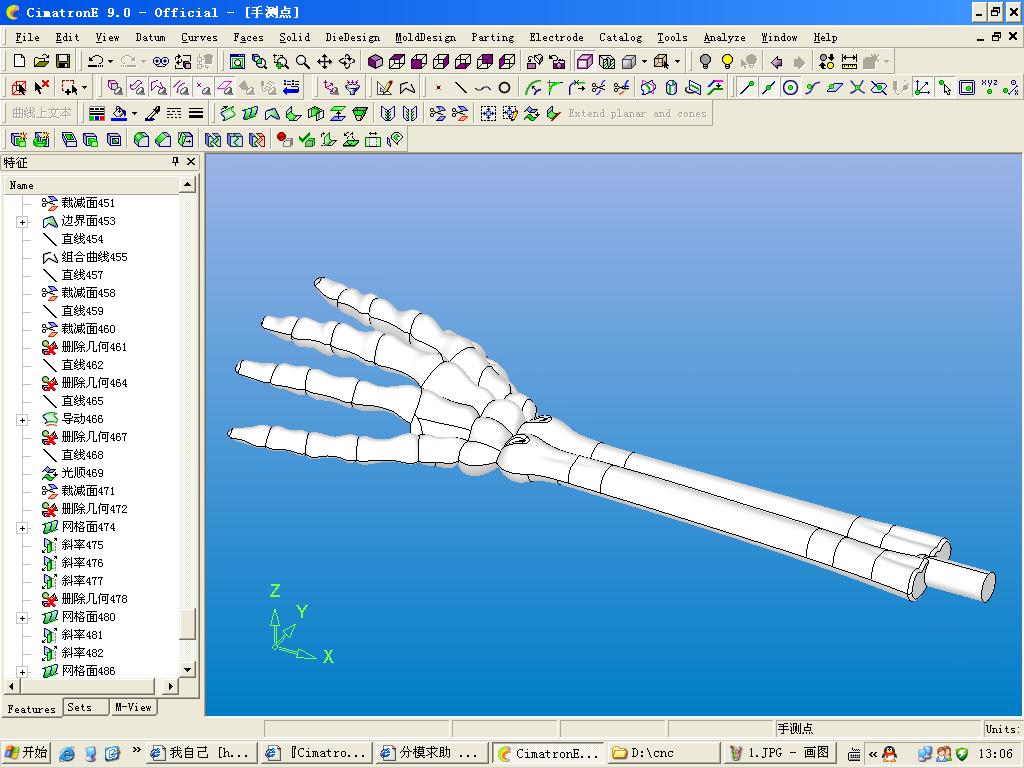This screenshot has width=1024, height=768.
Task: Open the gray render cube dropdown arrow
Action: coord(644,61)
